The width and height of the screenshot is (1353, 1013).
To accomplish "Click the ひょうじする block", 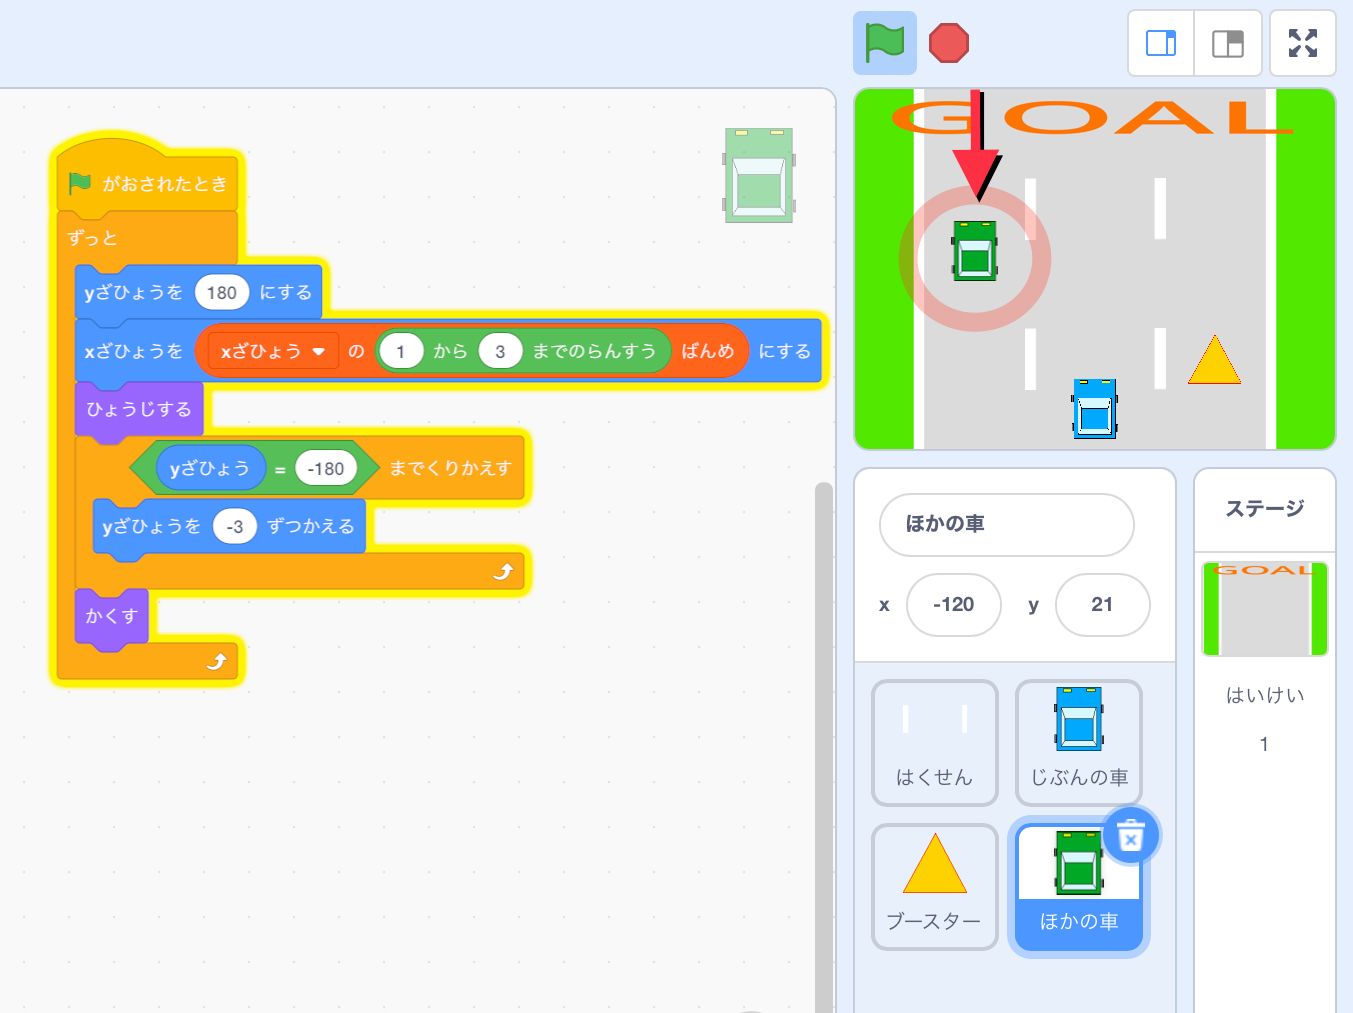I will tap(137, 409).
